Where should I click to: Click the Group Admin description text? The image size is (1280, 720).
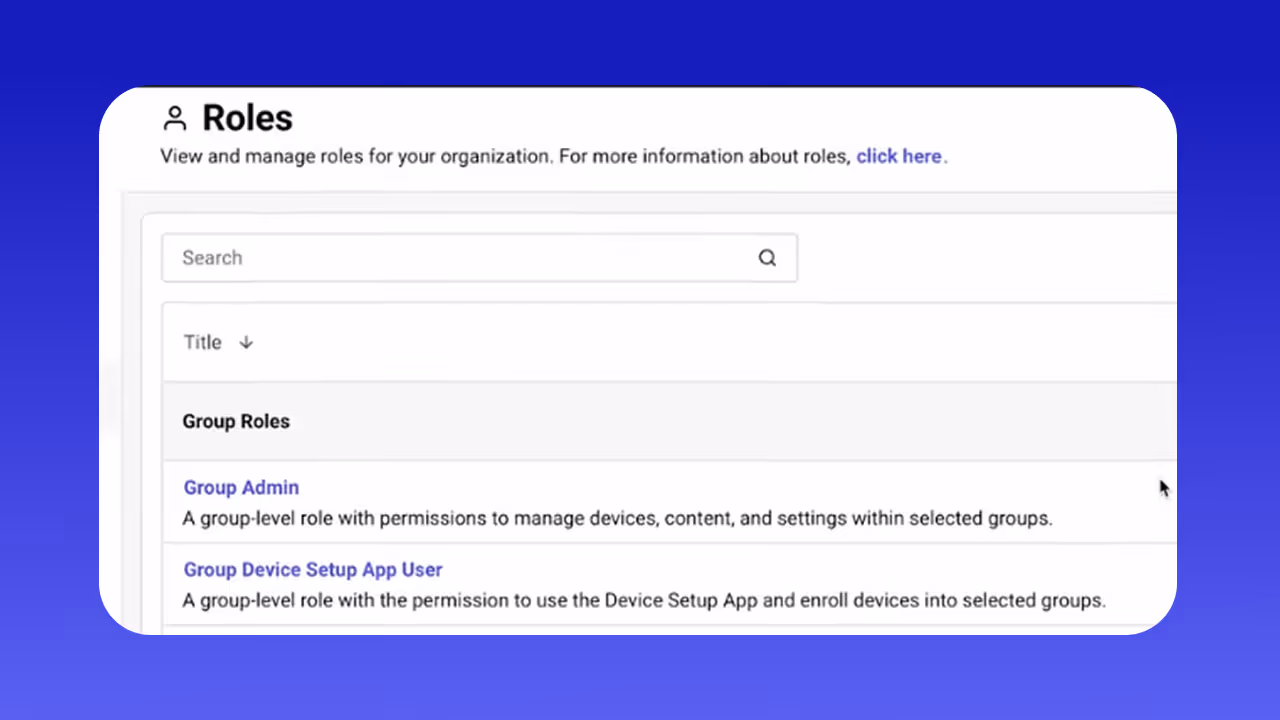click(617, 519)
